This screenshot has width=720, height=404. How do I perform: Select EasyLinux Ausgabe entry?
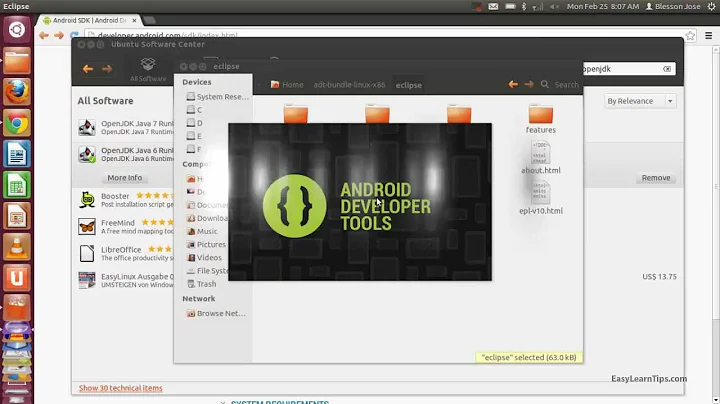123,281
